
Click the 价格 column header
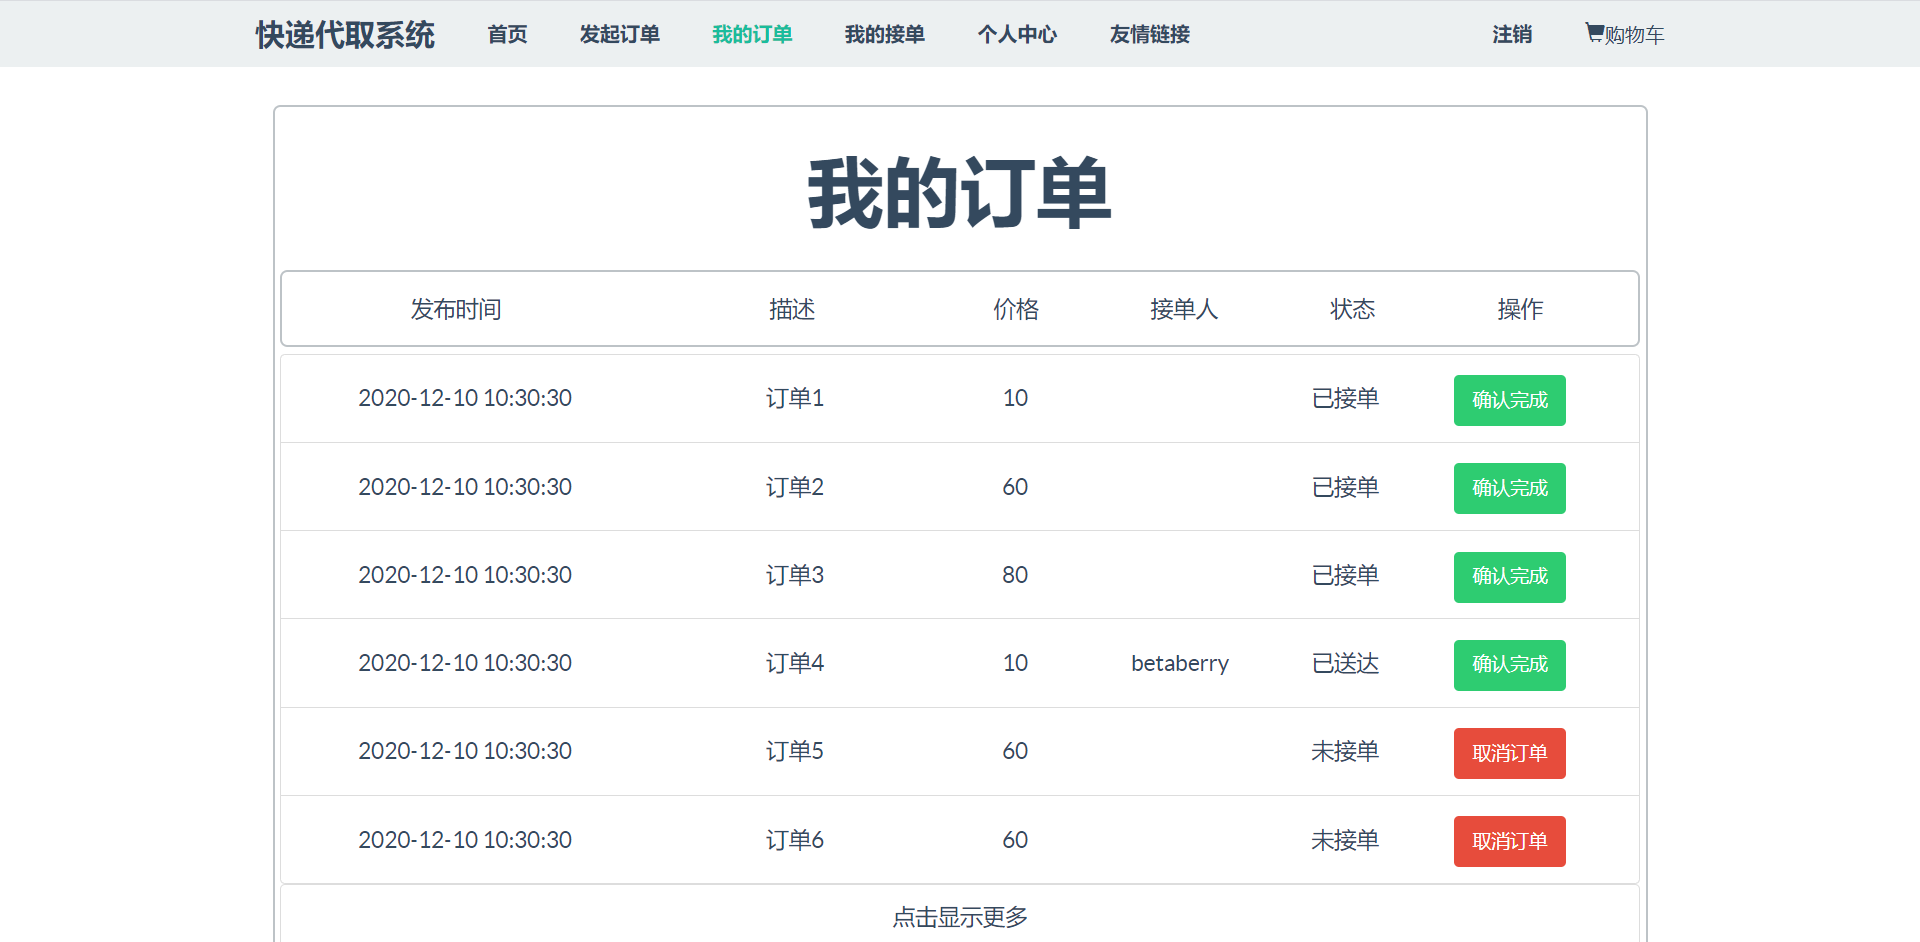coord(1016,309)
